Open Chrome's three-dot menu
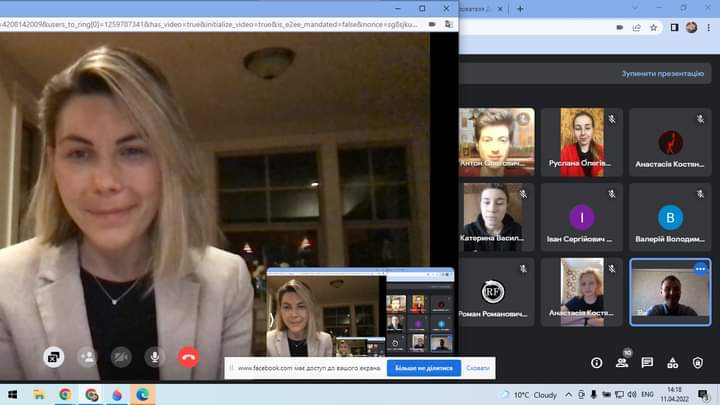 (708, 27)
